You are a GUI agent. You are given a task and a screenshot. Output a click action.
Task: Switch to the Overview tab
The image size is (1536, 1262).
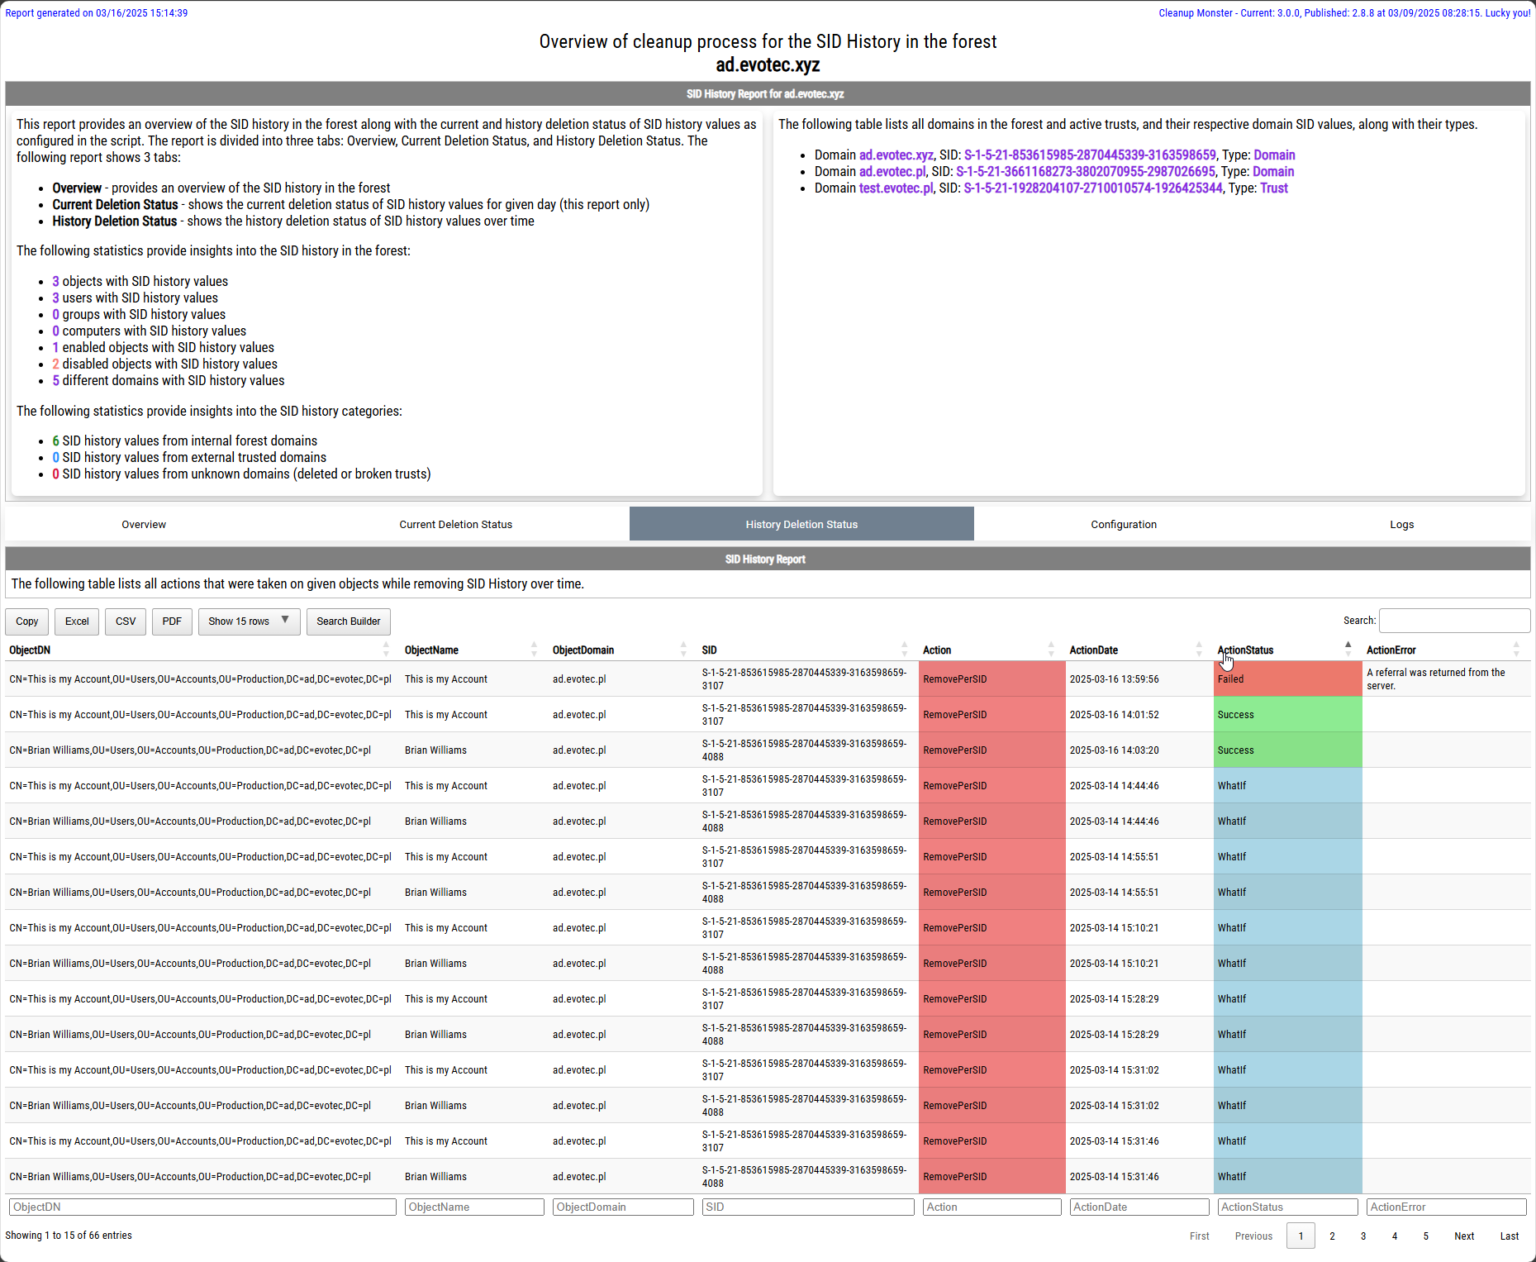tap(144, 523)
